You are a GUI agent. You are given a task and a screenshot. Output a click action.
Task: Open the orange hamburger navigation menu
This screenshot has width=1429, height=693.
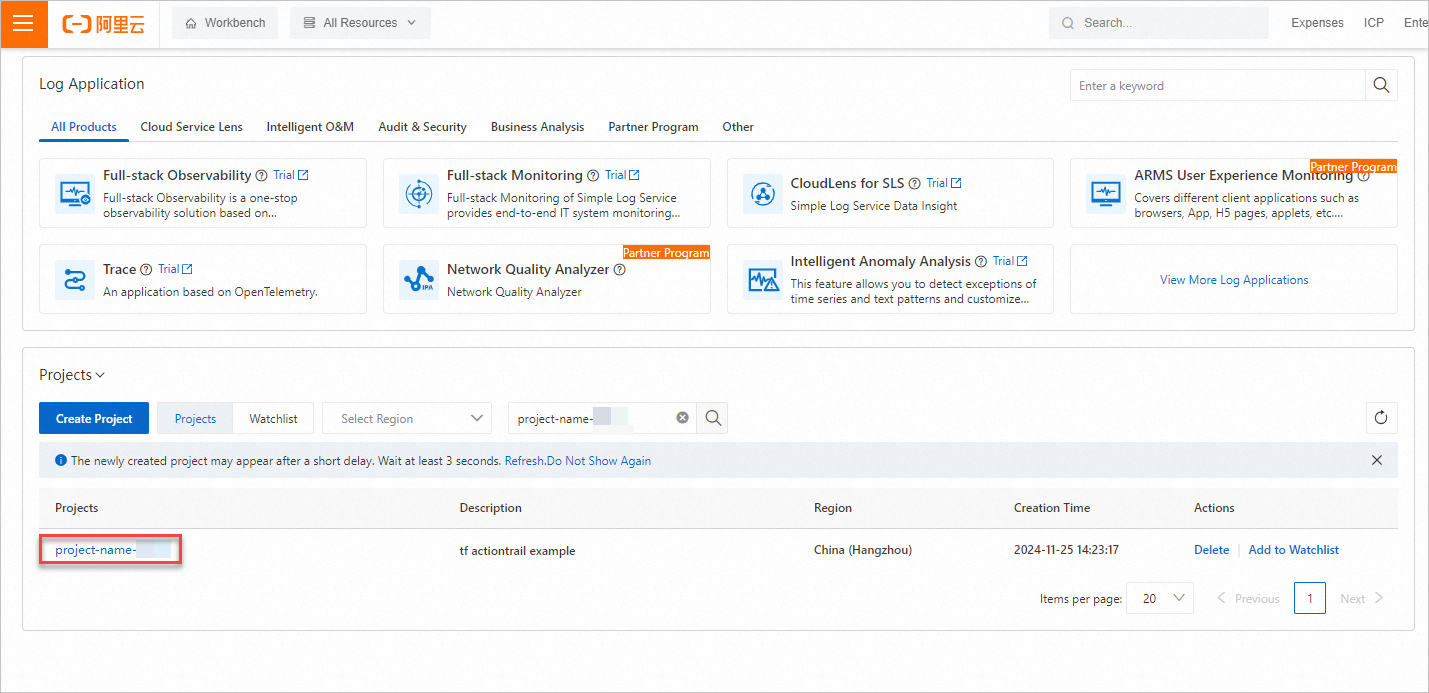point(24,23)
